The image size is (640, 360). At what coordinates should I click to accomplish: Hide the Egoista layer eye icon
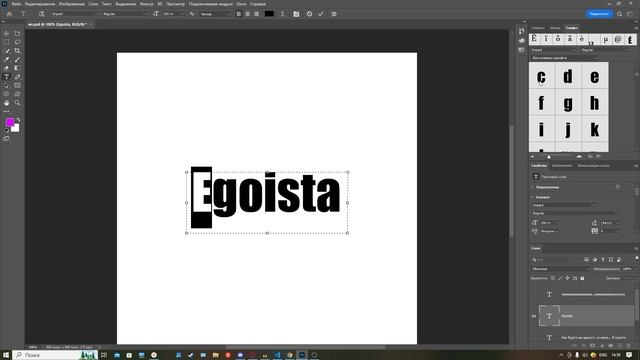pos(533,316)
